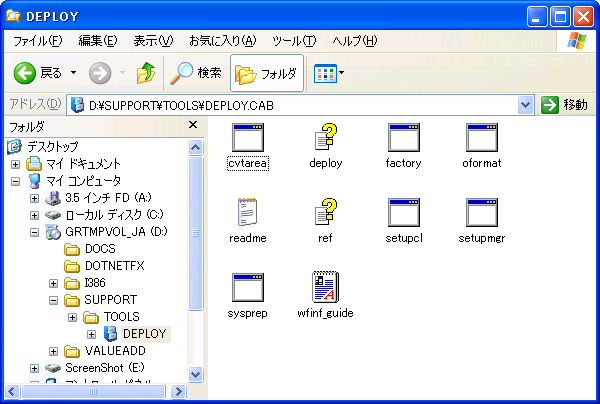Maximize the DEPLOY window
The width and height of the screenshot is (600, 404).
point(560,16)
